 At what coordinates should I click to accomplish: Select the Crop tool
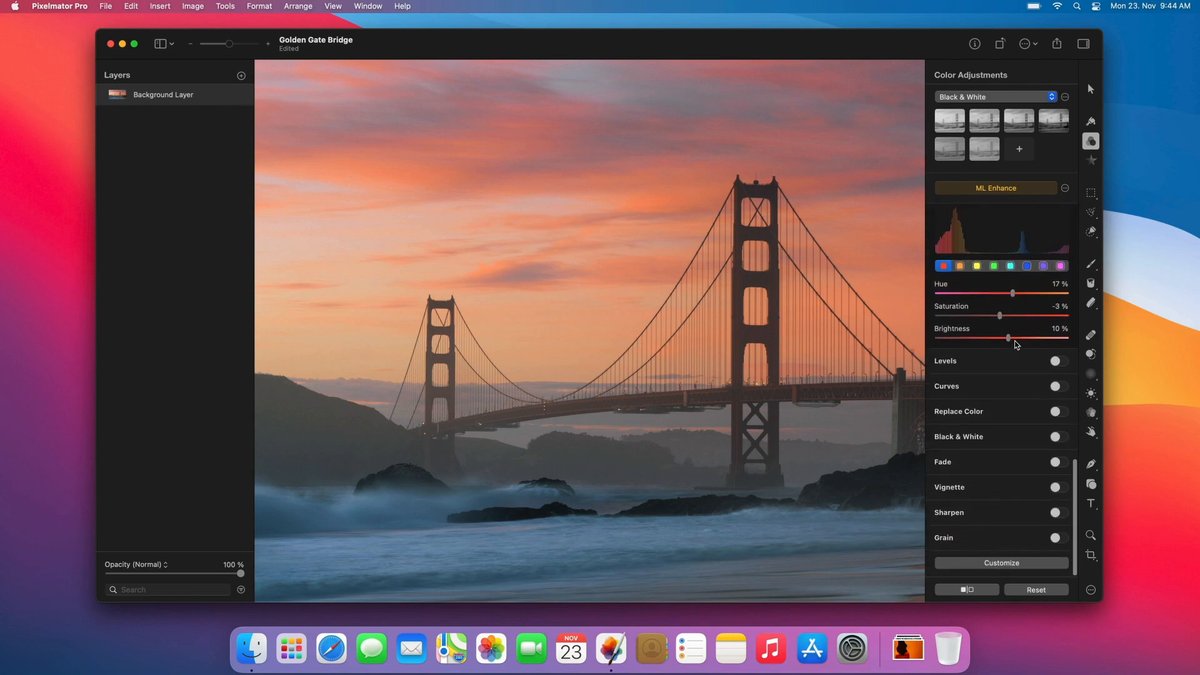[x=1091, y=556]
